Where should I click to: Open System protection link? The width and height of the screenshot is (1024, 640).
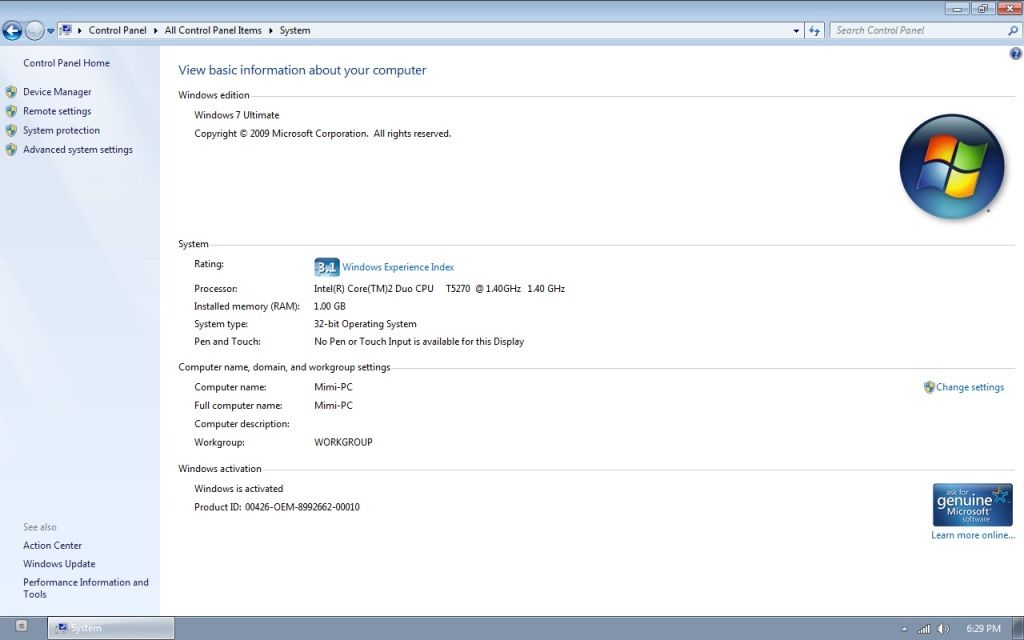[61, 130]
